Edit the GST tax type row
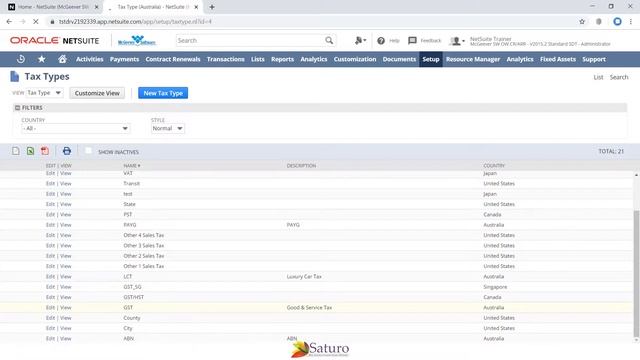The width and height of the screenshot is (640, 360). click(x=50, y=307)
